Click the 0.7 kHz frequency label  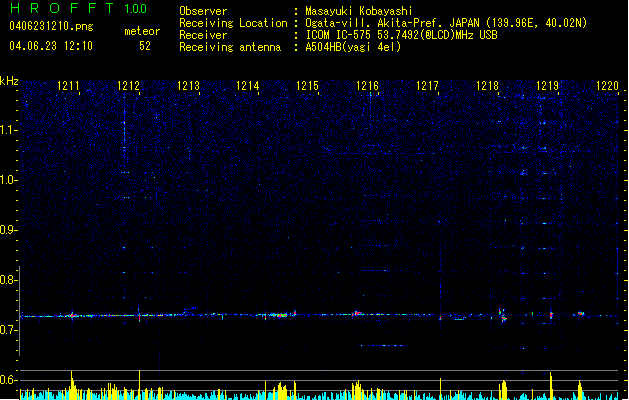coord(8,330)
